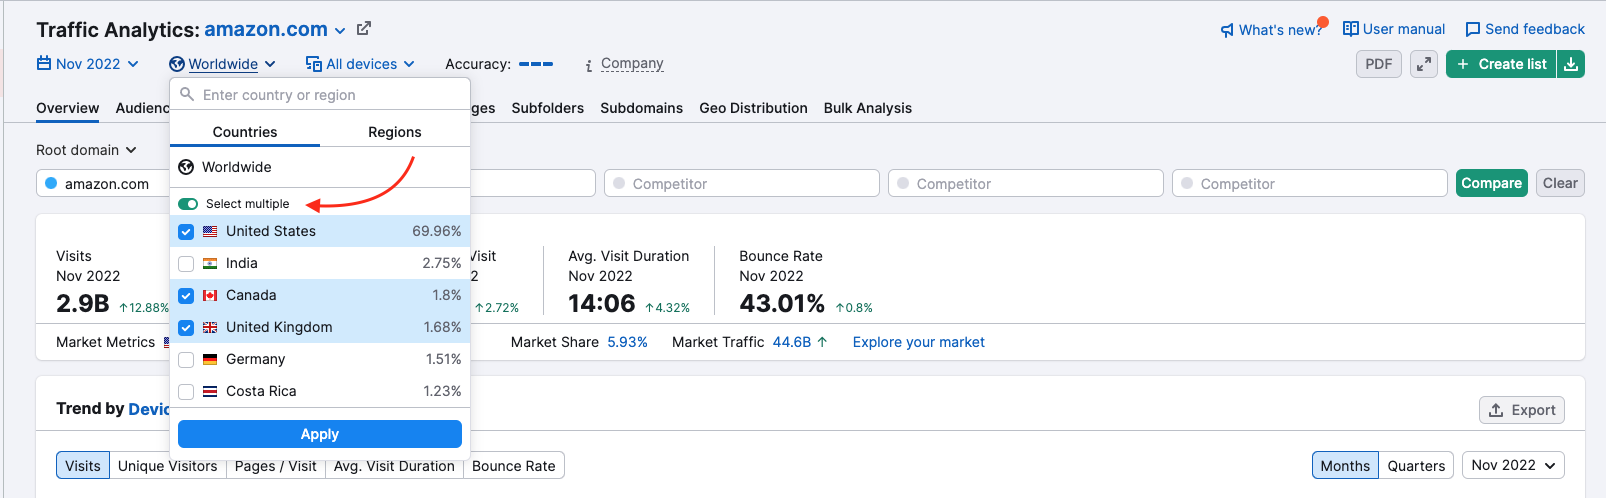Click the India flag icon
The width and height of the screenshot is (1606, 498).
pos(210,263)
